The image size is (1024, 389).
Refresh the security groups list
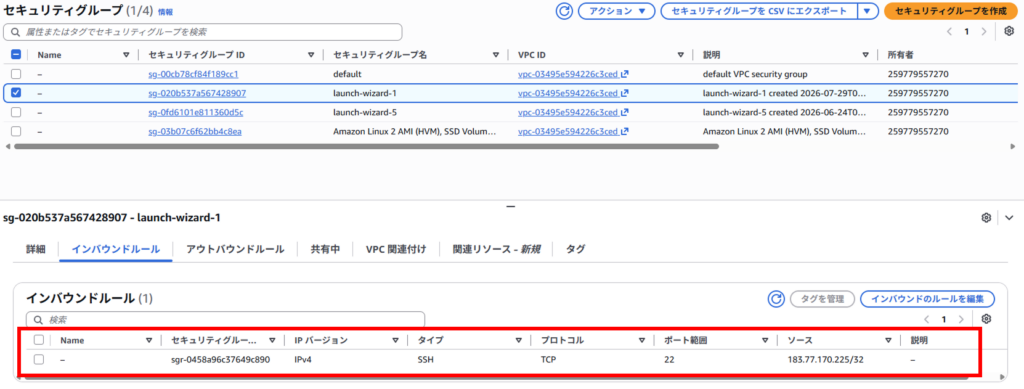[564, 11]
